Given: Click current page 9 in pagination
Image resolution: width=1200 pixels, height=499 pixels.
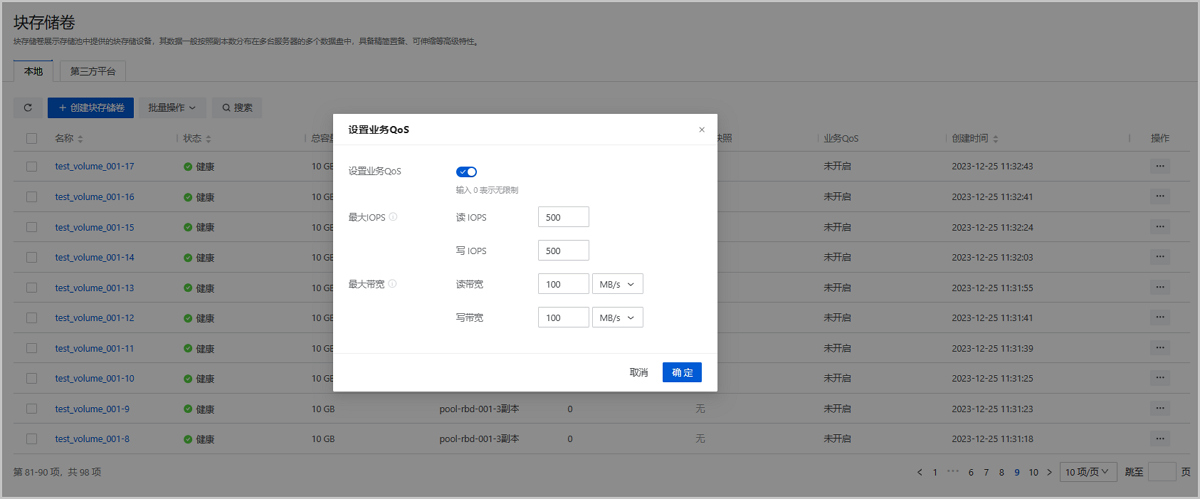Looking at the screenshot, I should (1017, 471).
